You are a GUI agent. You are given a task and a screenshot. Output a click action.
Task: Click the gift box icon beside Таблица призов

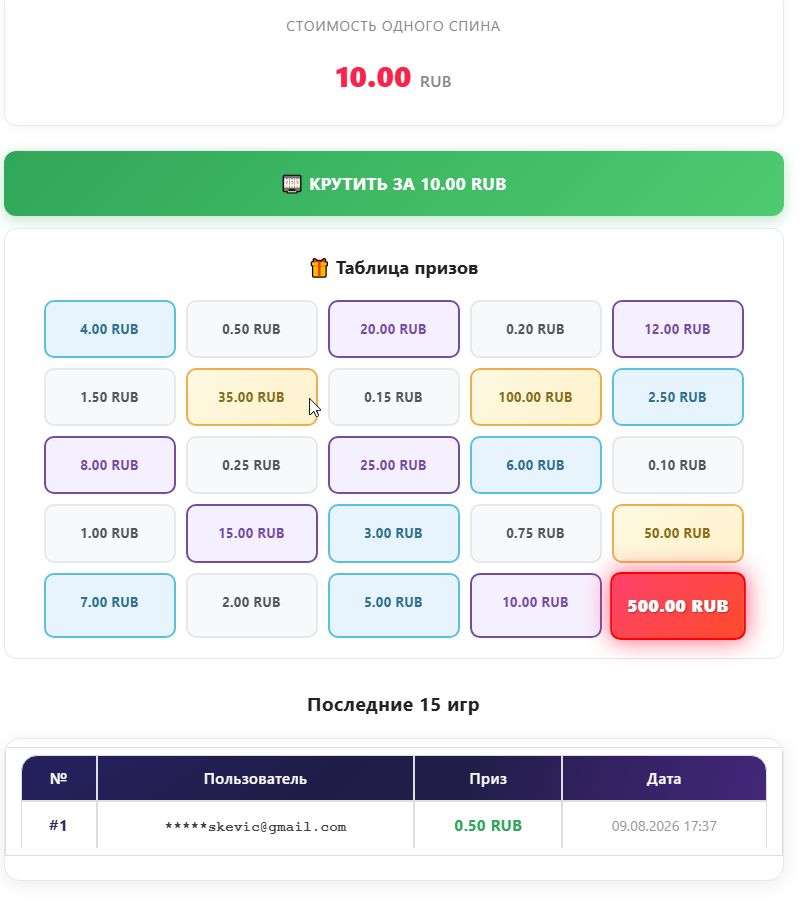[x=319, y=268]
